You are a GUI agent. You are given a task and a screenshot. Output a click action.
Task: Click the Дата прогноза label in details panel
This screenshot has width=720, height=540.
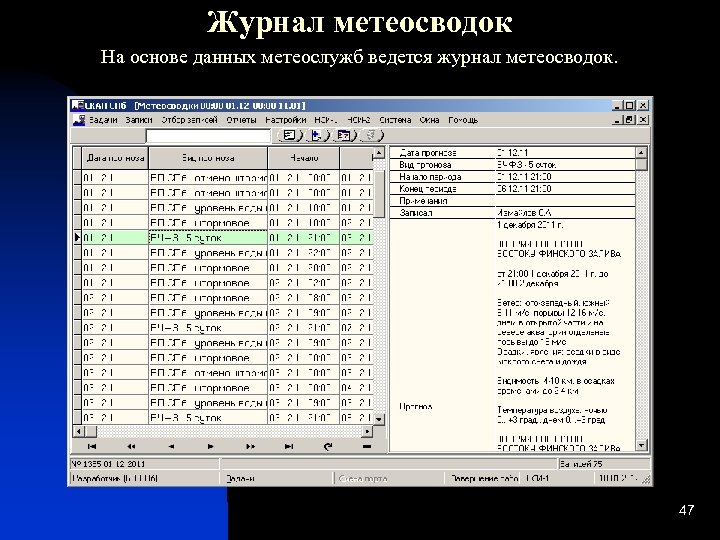coord(428,153)
